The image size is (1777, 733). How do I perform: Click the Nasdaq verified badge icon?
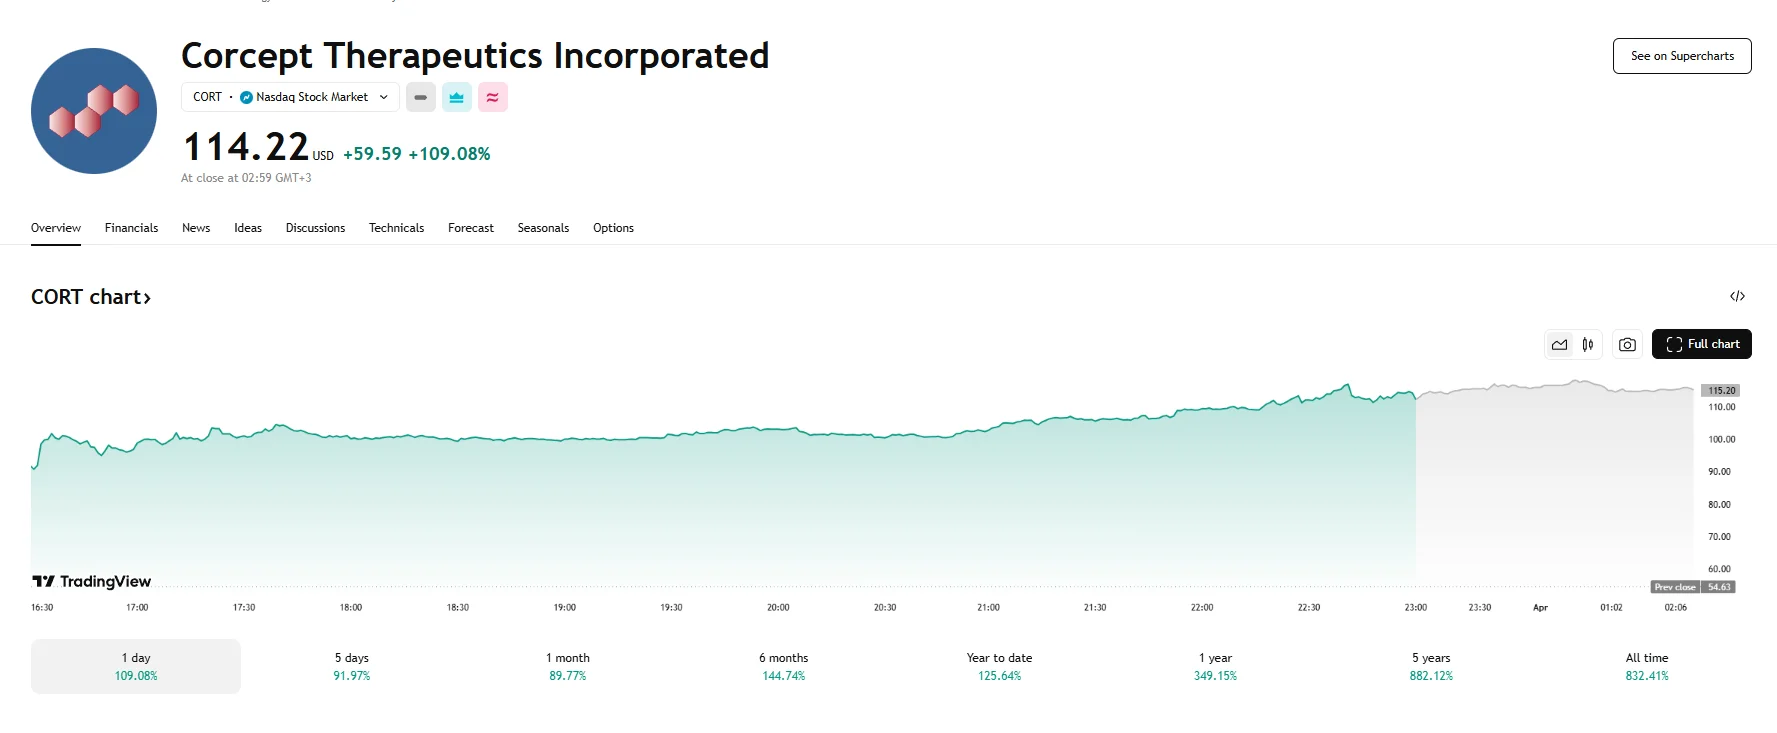point(245,97)
